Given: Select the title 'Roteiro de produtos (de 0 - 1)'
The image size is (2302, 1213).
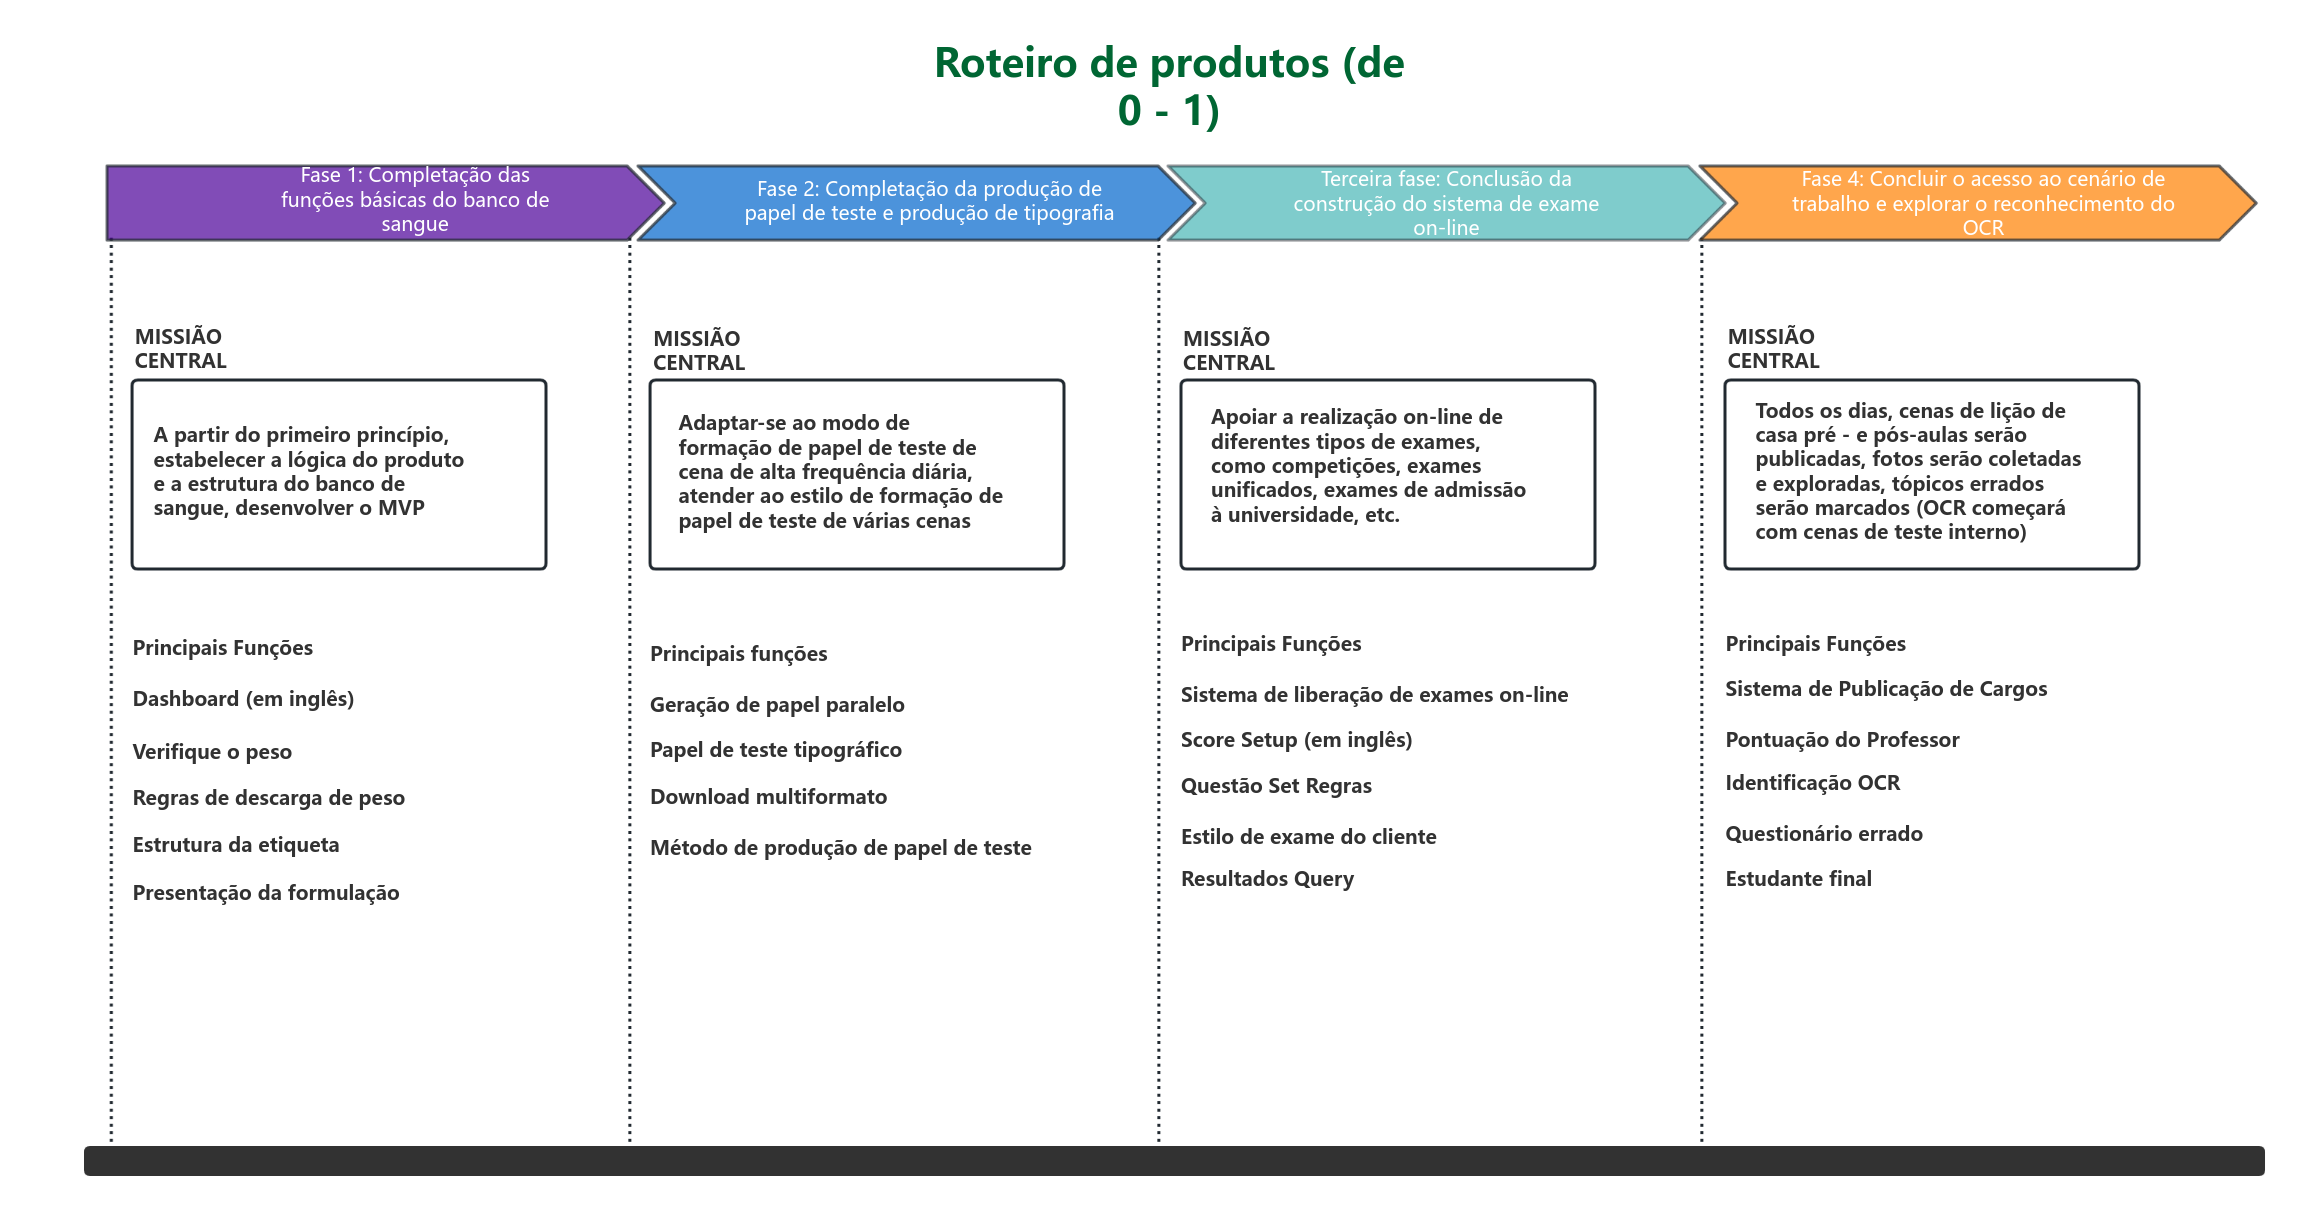Looking at the screenshot, I should 1169,86.
